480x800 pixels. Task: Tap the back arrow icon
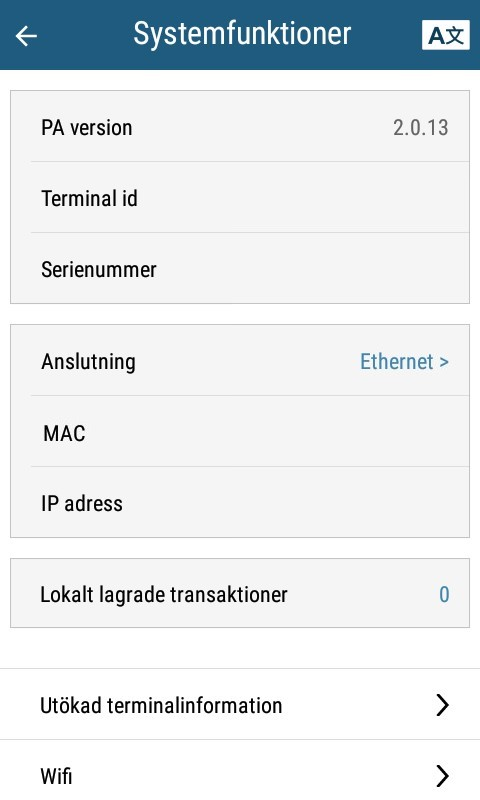[x=26, y=36]
